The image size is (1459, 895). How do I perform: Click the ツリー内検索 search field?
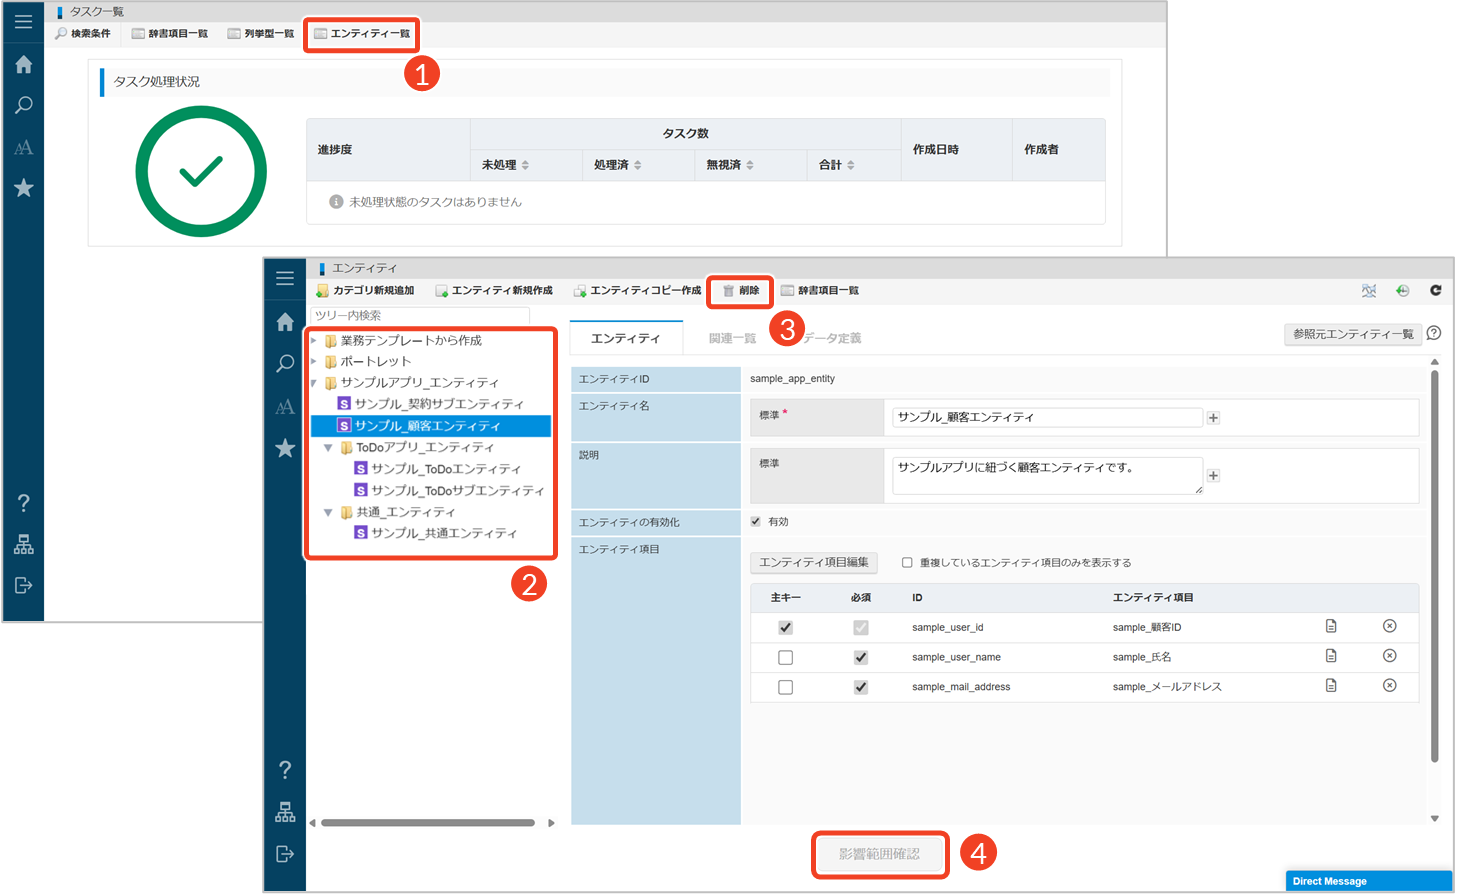click(405, 316)
